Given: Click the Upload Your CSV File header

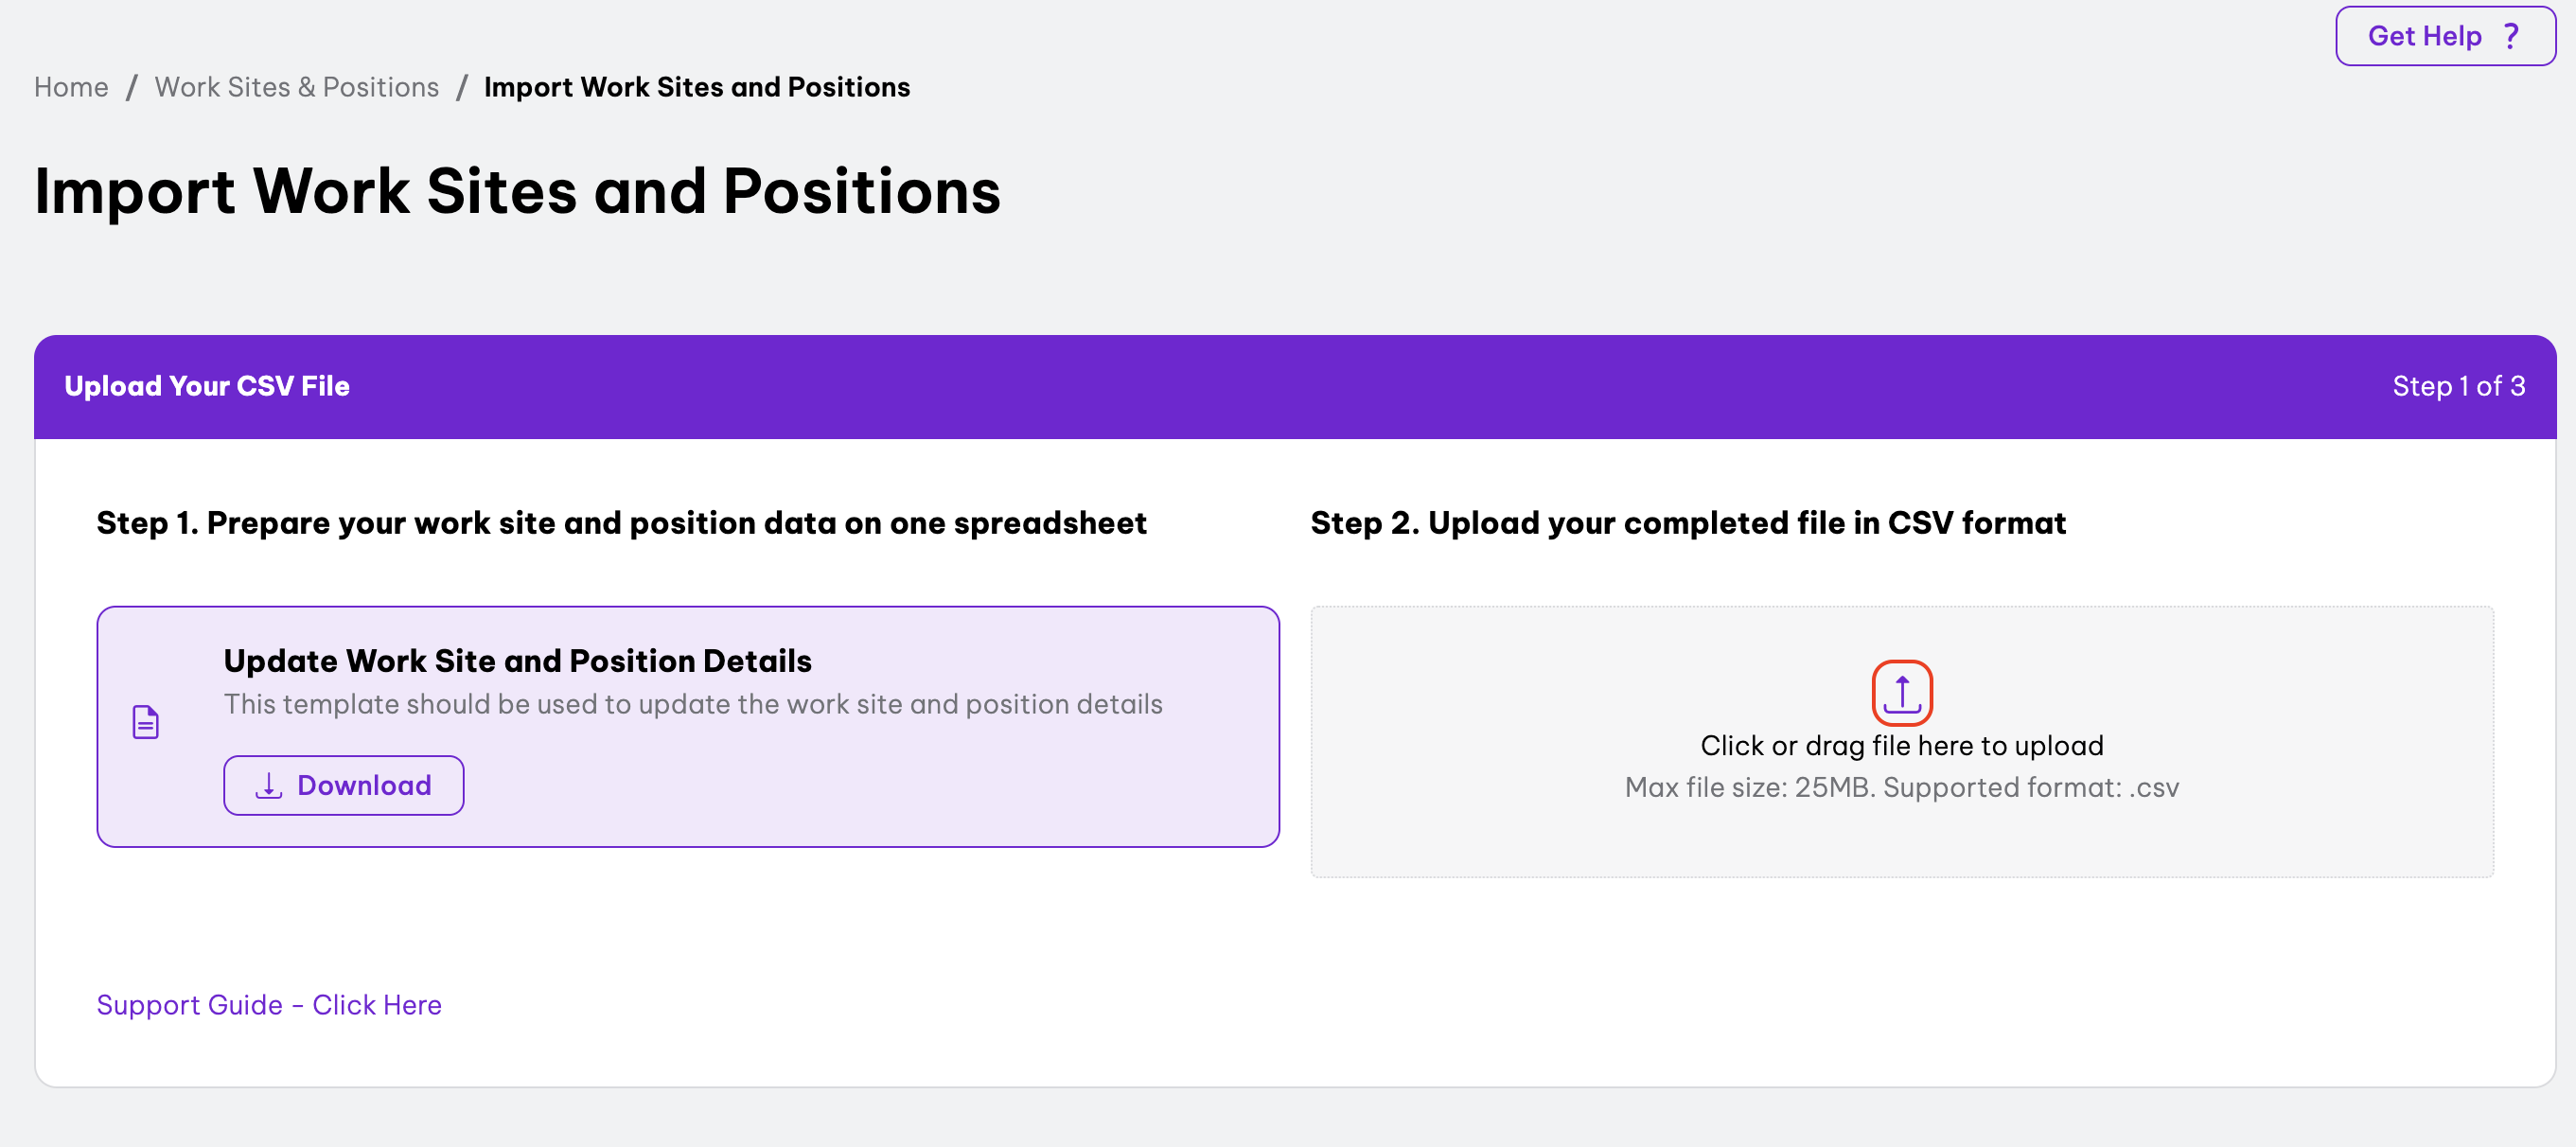Looking at the screenshot, I should click(x=207, y=386).
